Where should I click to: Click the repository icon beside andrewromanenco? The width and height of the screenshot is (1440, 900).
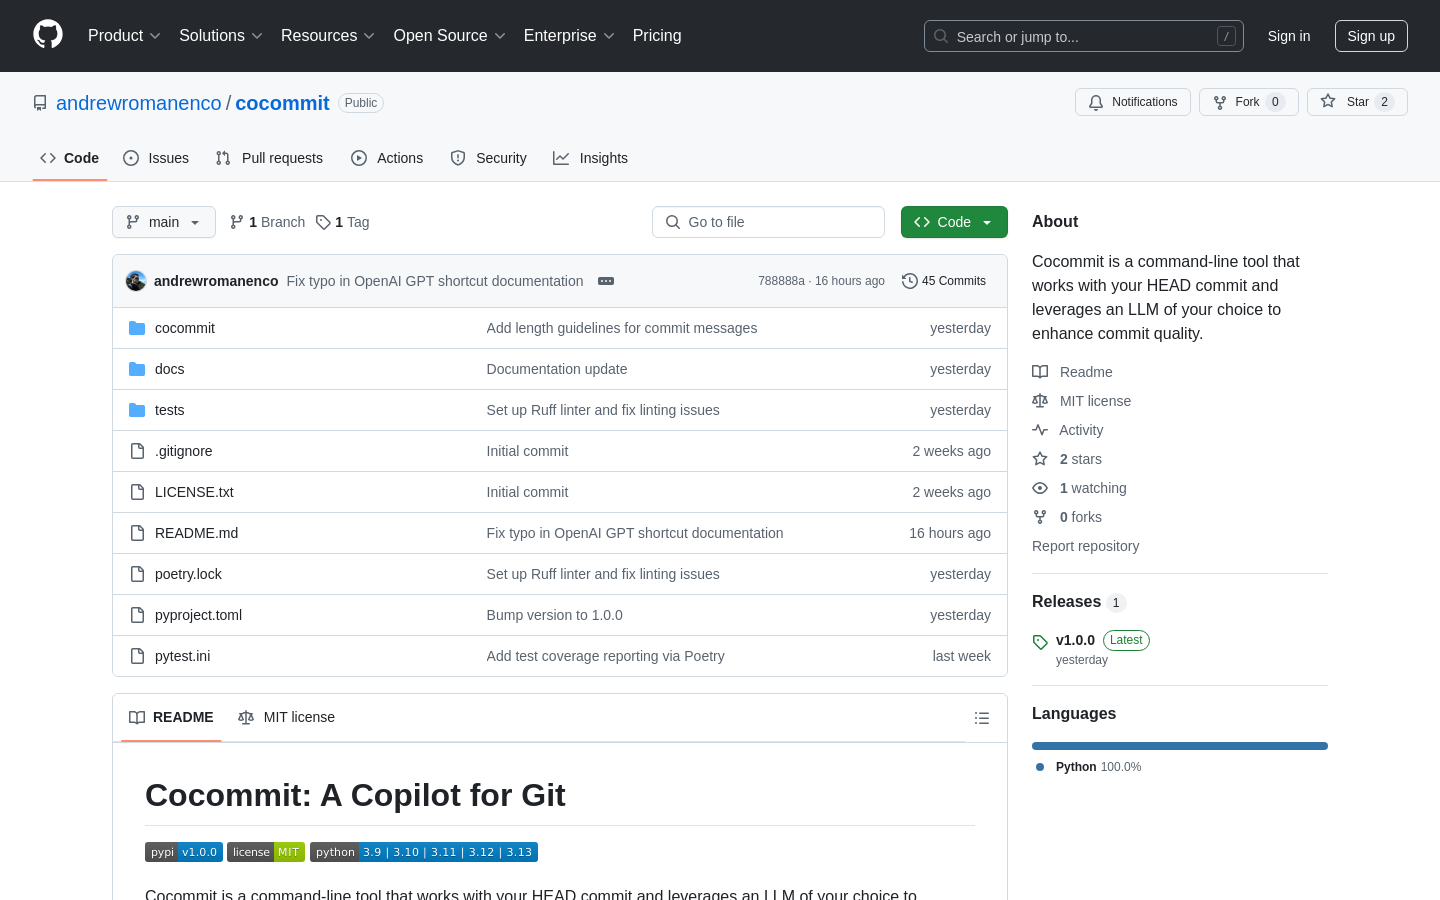pyautogui.click(x=40, y=103)
